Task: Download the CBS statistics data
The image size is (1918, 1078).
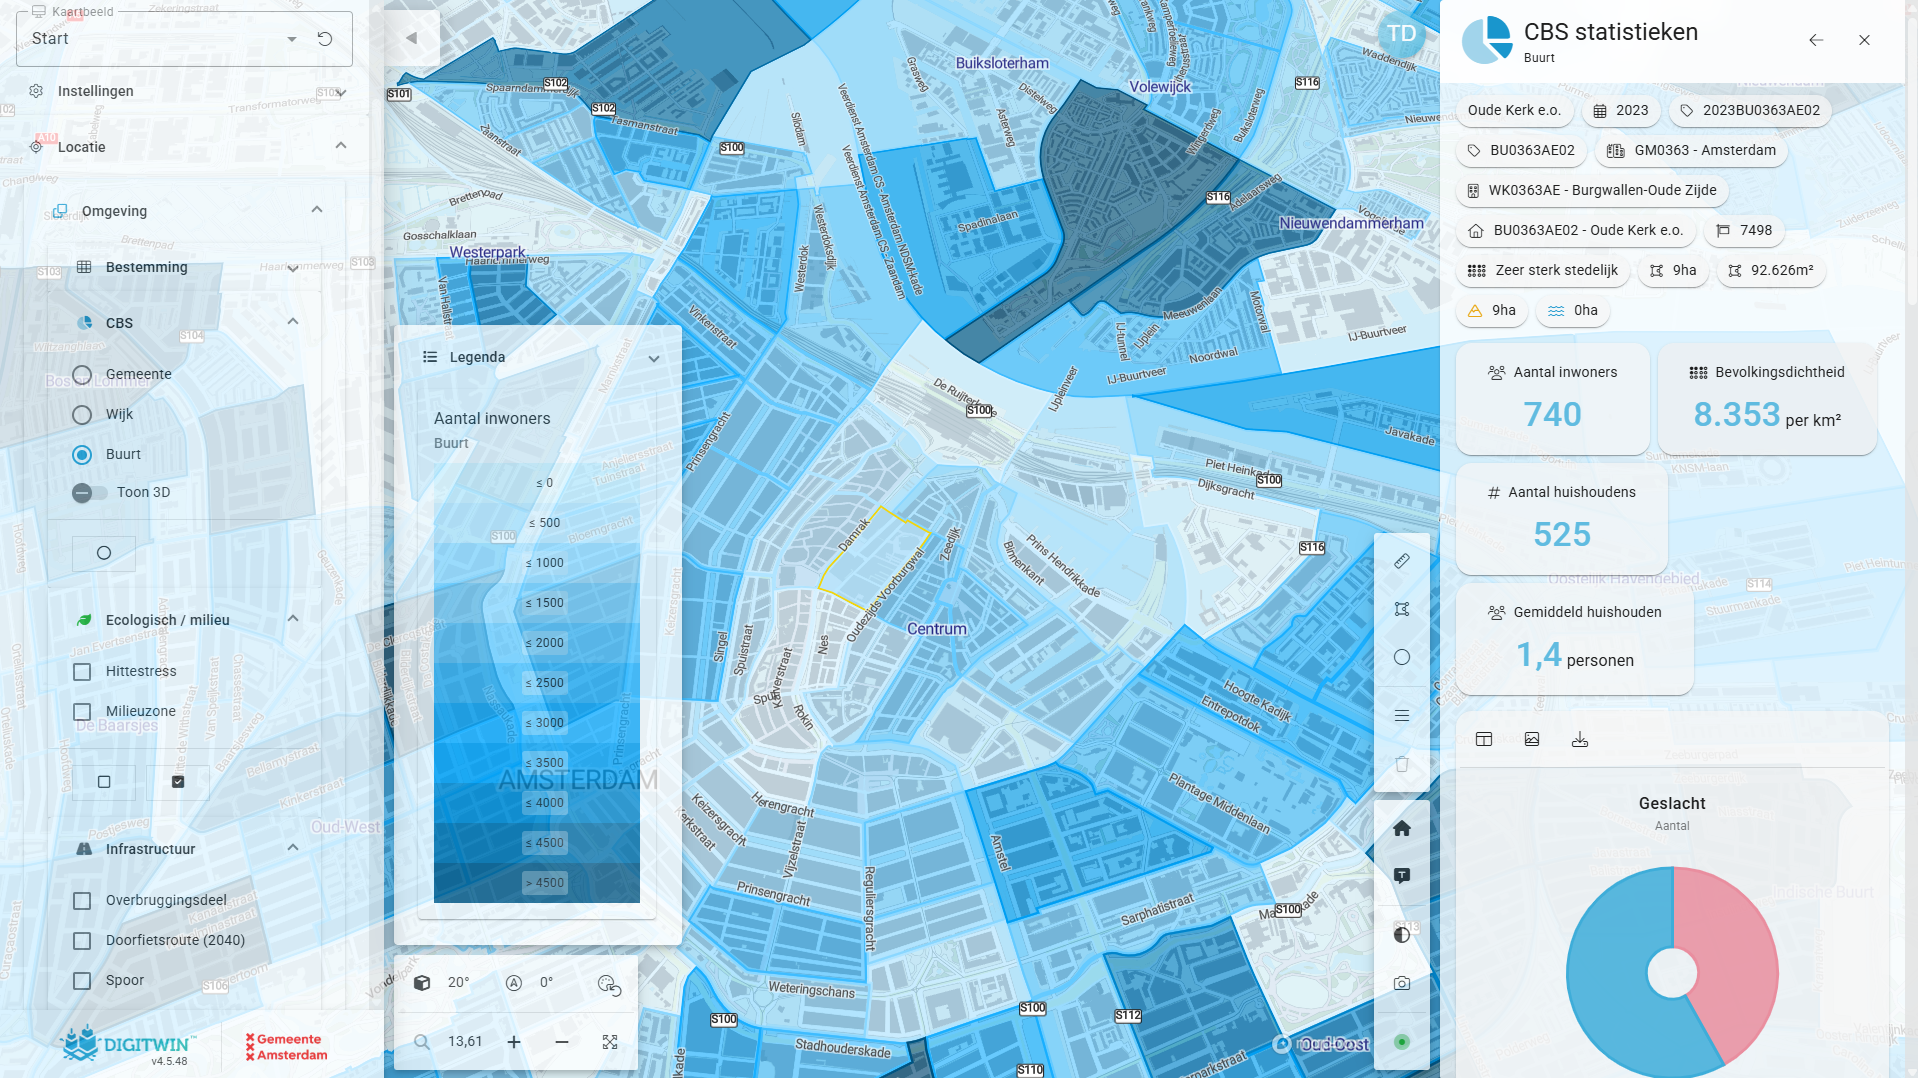Action: 1580,739
